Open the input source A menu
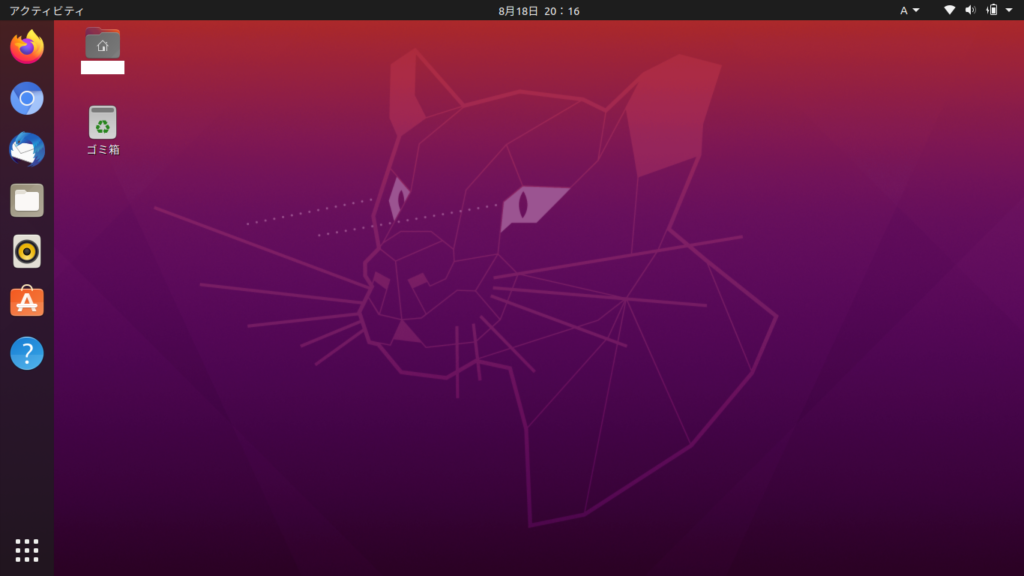This screenshot has height=576, width=1024. click(909, 10)
